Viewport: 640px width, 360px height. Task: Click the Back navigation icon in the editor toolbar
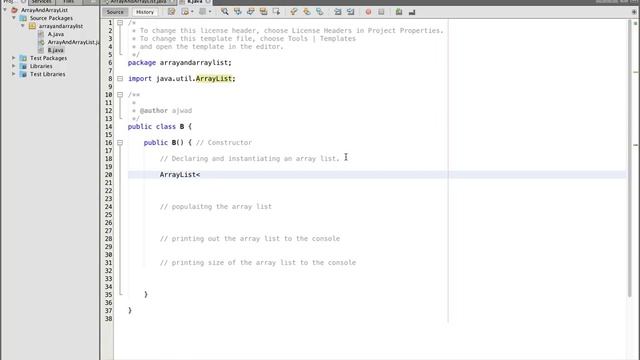click(x=185, y=12)
